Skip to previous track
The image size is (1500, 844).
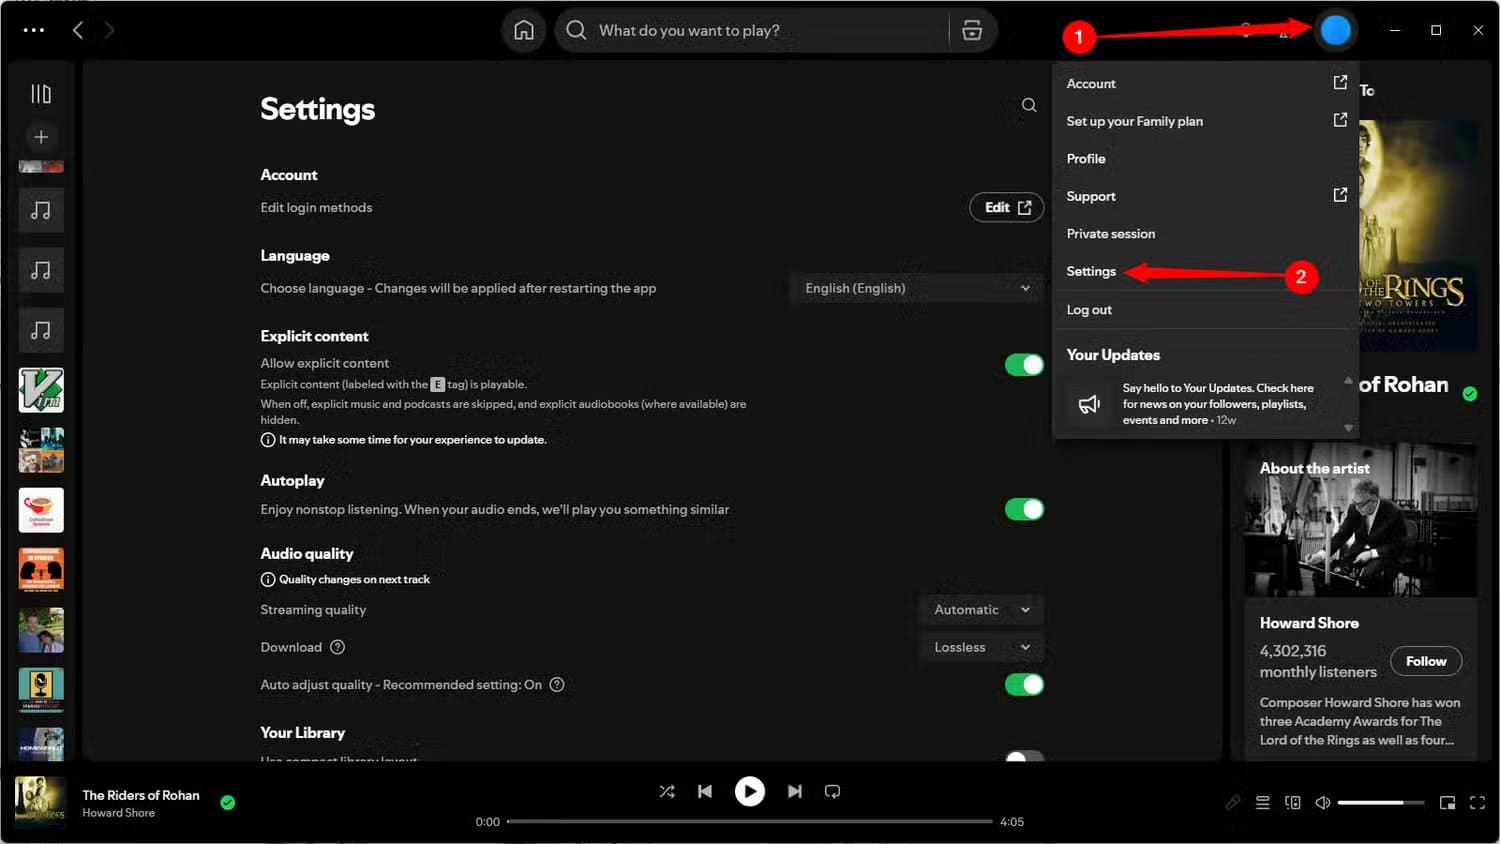(705, 792)
